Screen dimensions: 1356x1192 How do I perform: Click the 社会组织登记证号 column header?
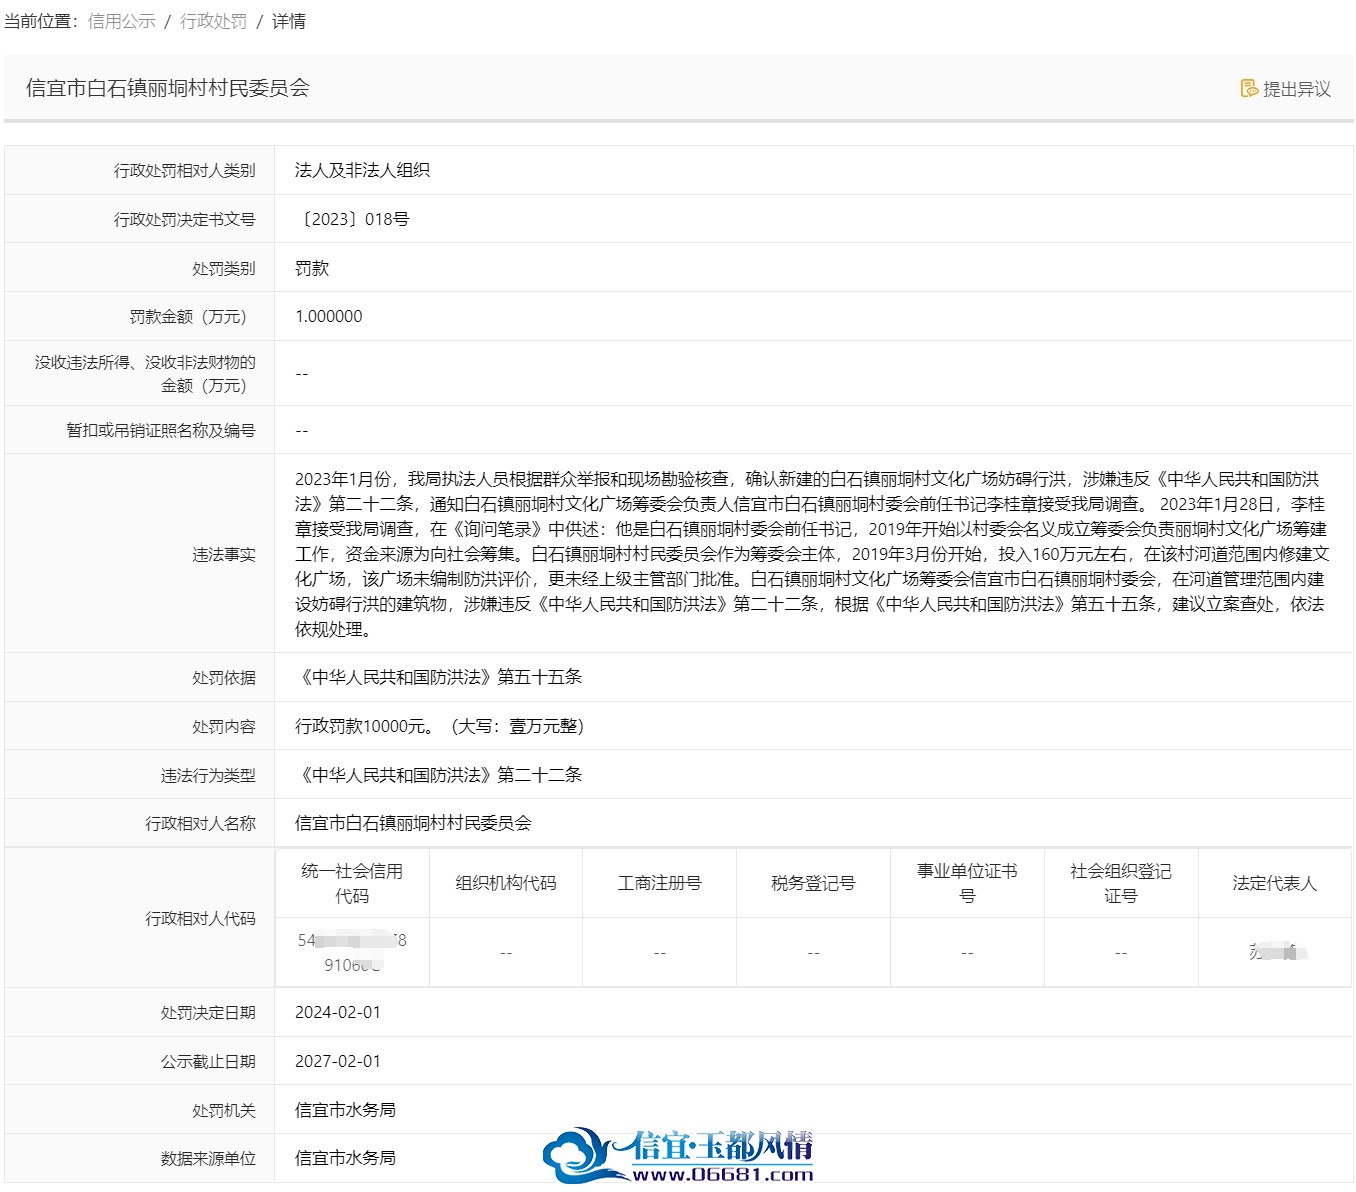click(1121, 883)
